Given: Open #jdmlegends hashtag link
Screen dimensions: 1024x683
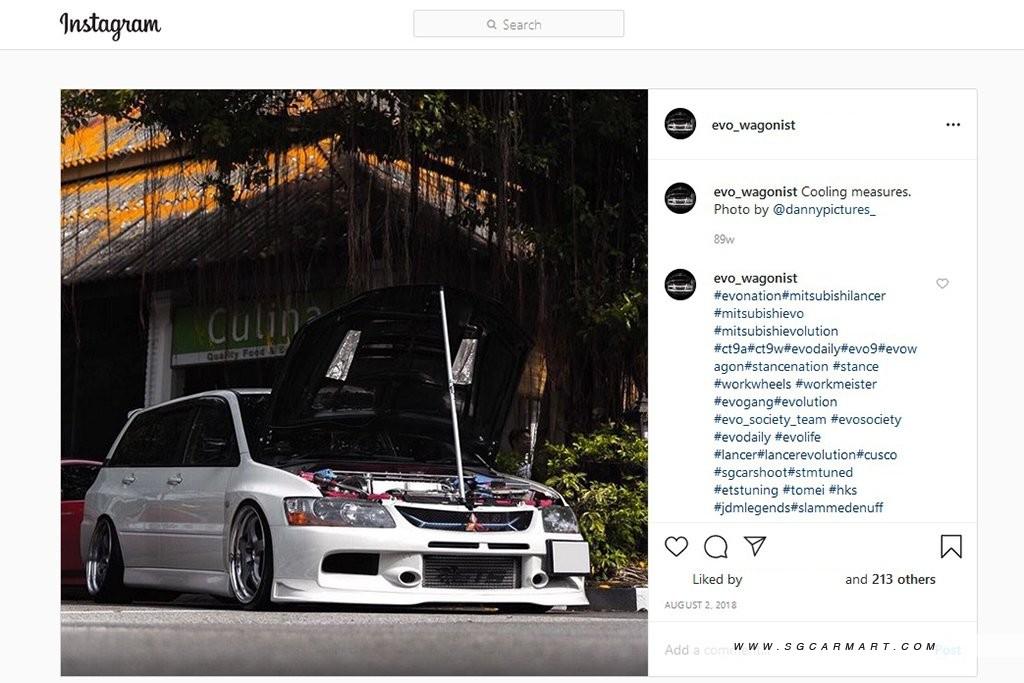Looking at the screenshot, I should tap(752, 507).
